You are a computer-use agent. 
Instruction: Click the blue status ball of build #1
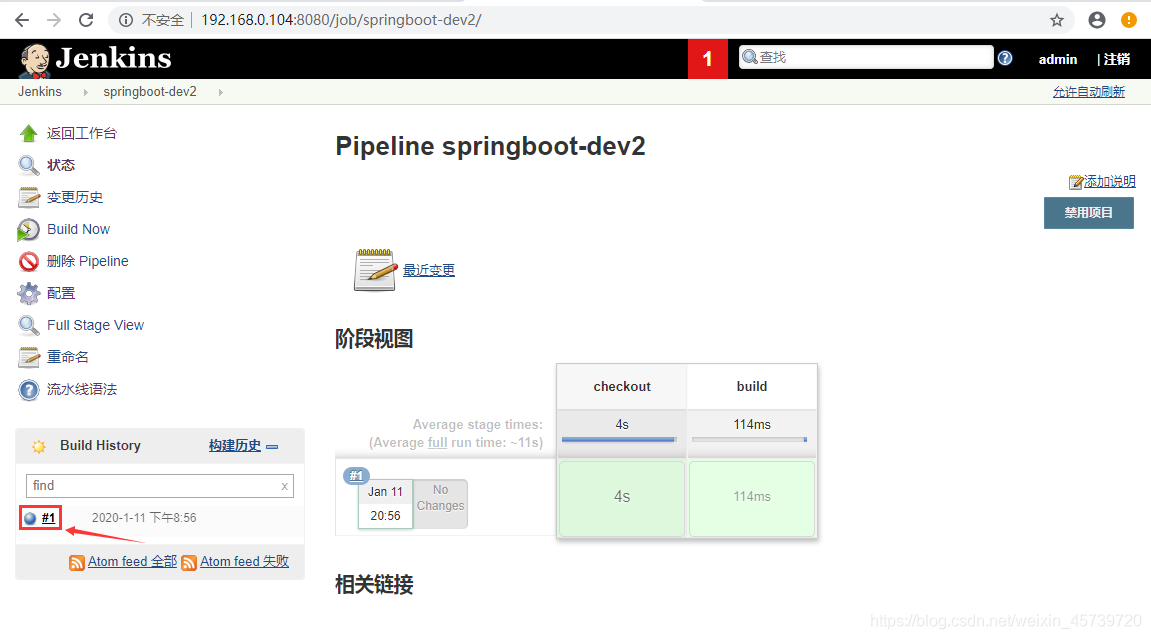pyautogui.click(x=30, y=518)
